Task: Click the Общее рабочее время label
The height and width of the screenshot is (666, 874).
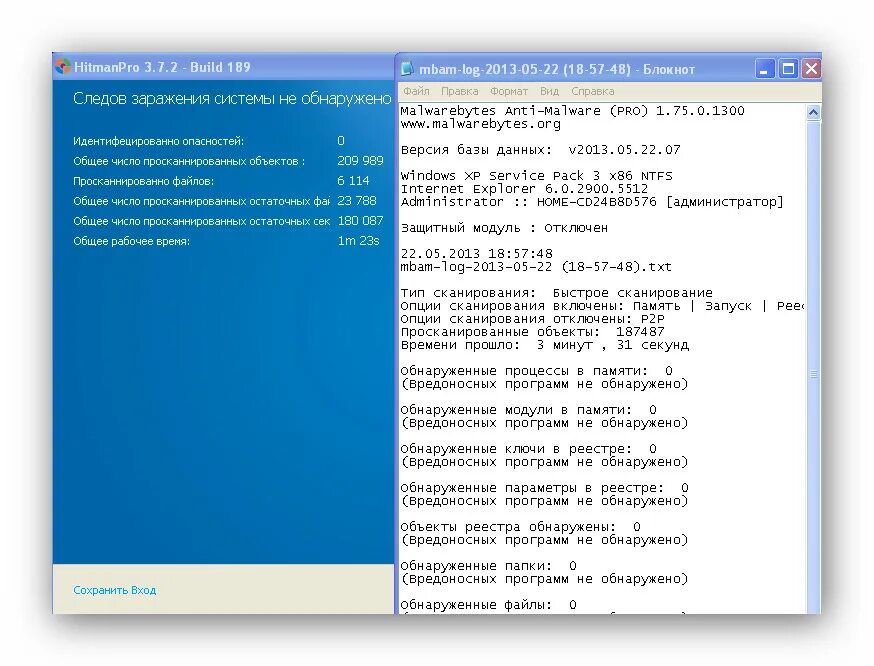Action: [x=132, y=241]
